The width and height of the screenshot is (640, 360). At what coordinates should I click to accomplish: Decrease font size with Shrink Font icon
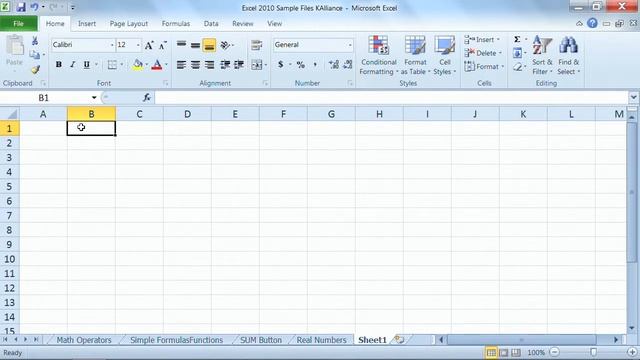point(162,45)
